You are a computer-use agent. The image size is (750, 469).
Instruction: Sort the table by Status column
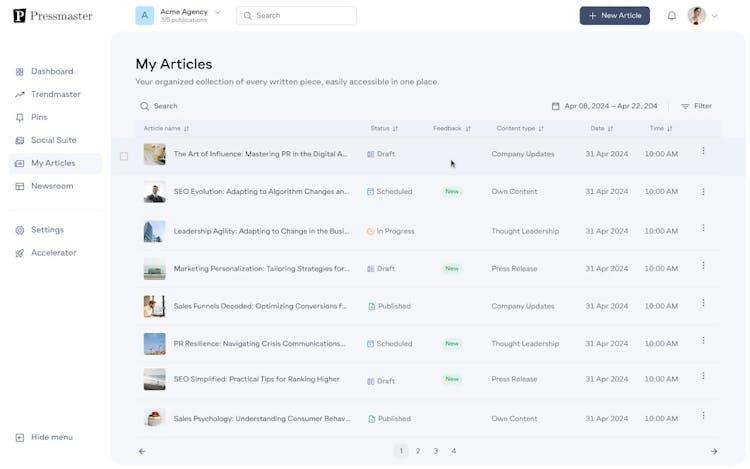click(384, 128)
